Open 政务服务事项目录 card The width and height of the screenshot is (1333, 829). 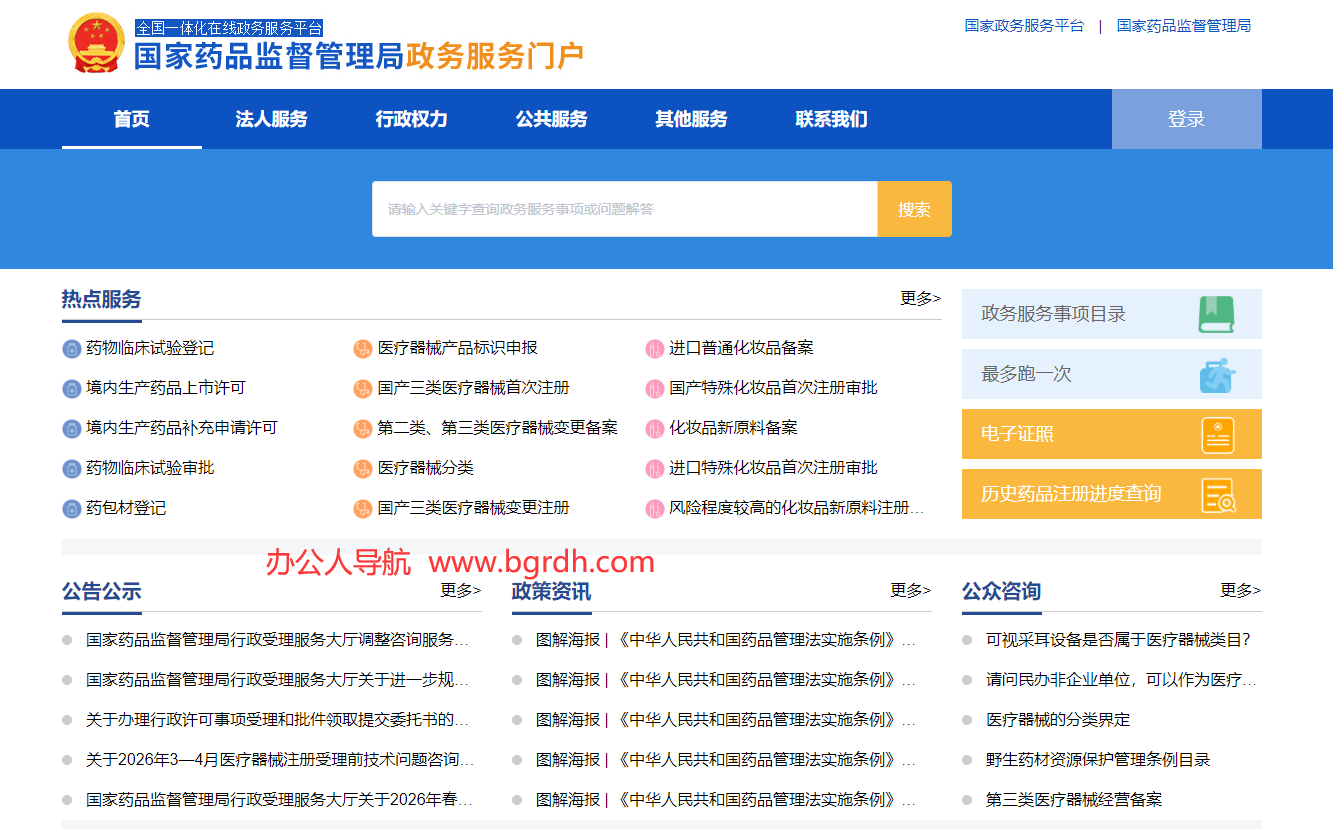pyautogui.click(x=1112, y=314)
